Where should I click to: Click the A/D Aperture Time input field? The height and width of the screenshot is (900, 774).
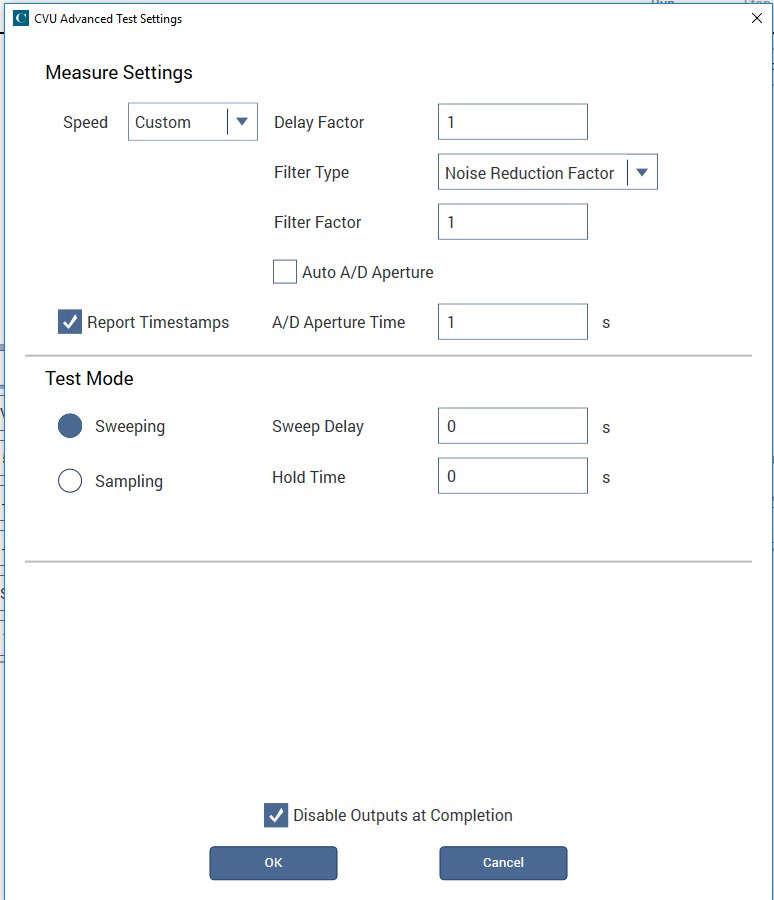point(512,322)
